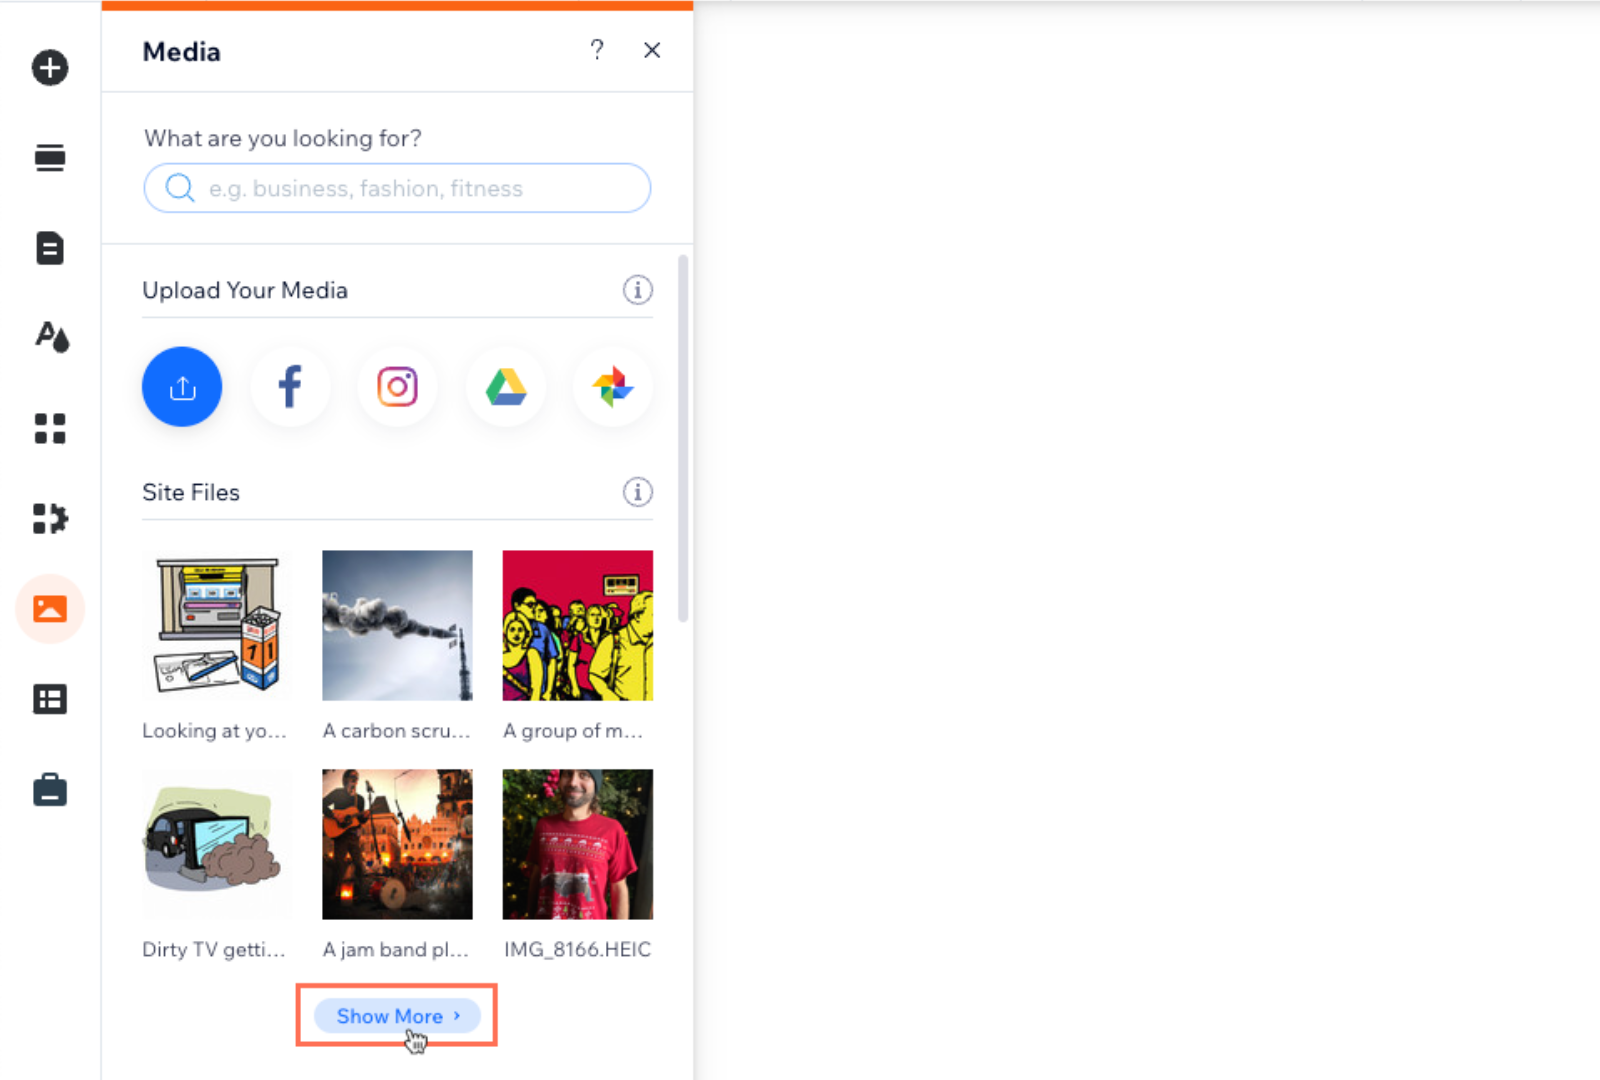Screen dimensions: 1600x1080
Task: Select the 'A jam band pl...' image
Action: coord(397,844)
